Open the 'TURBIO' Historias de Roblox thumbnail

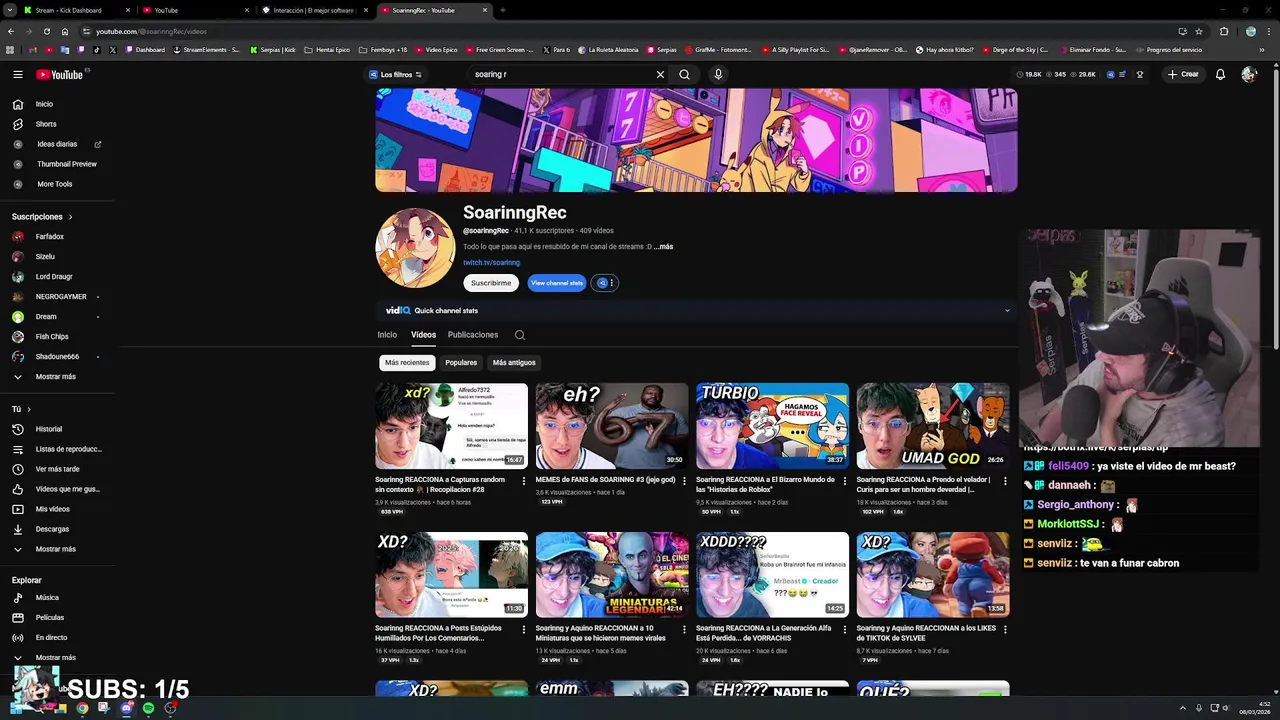click(772, 426)
